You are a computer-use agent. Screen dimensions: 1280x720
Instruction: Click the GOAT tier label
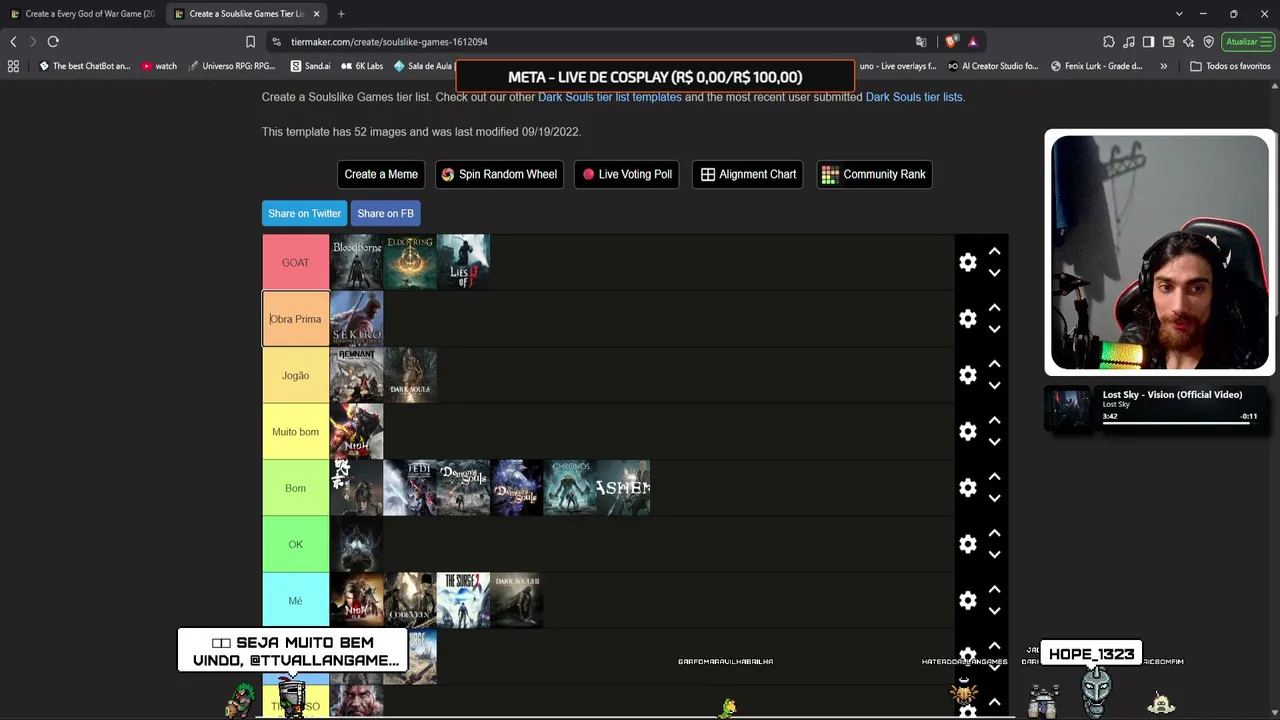295,262
